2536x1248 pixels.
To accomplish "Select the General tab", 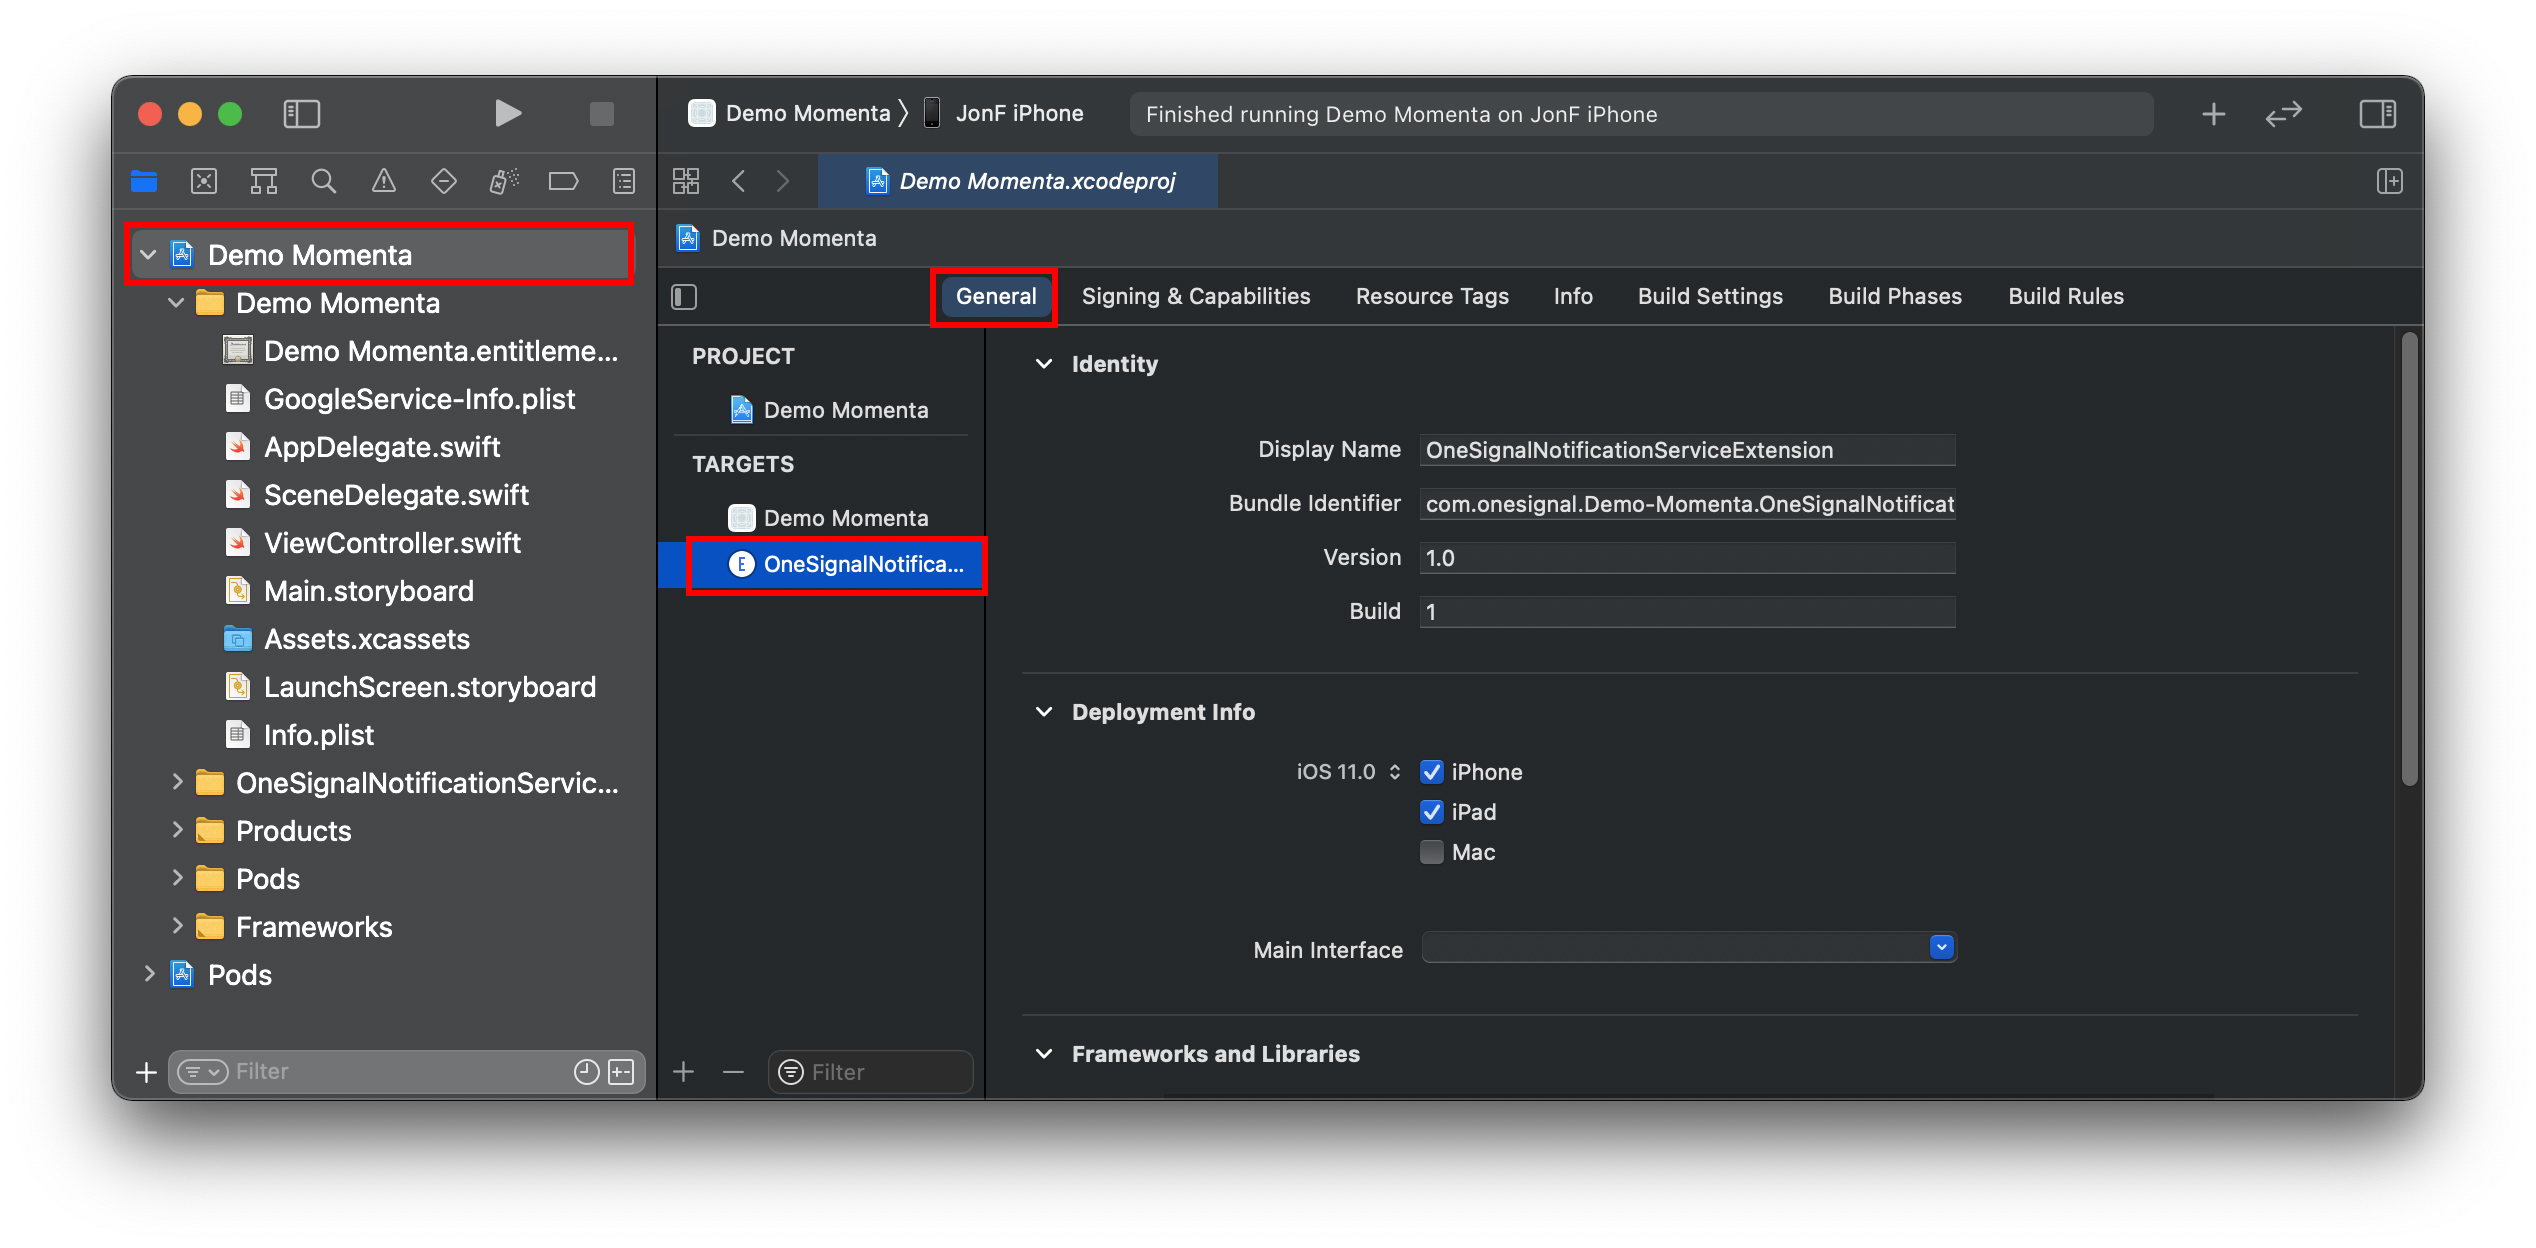I will point(995,296).
